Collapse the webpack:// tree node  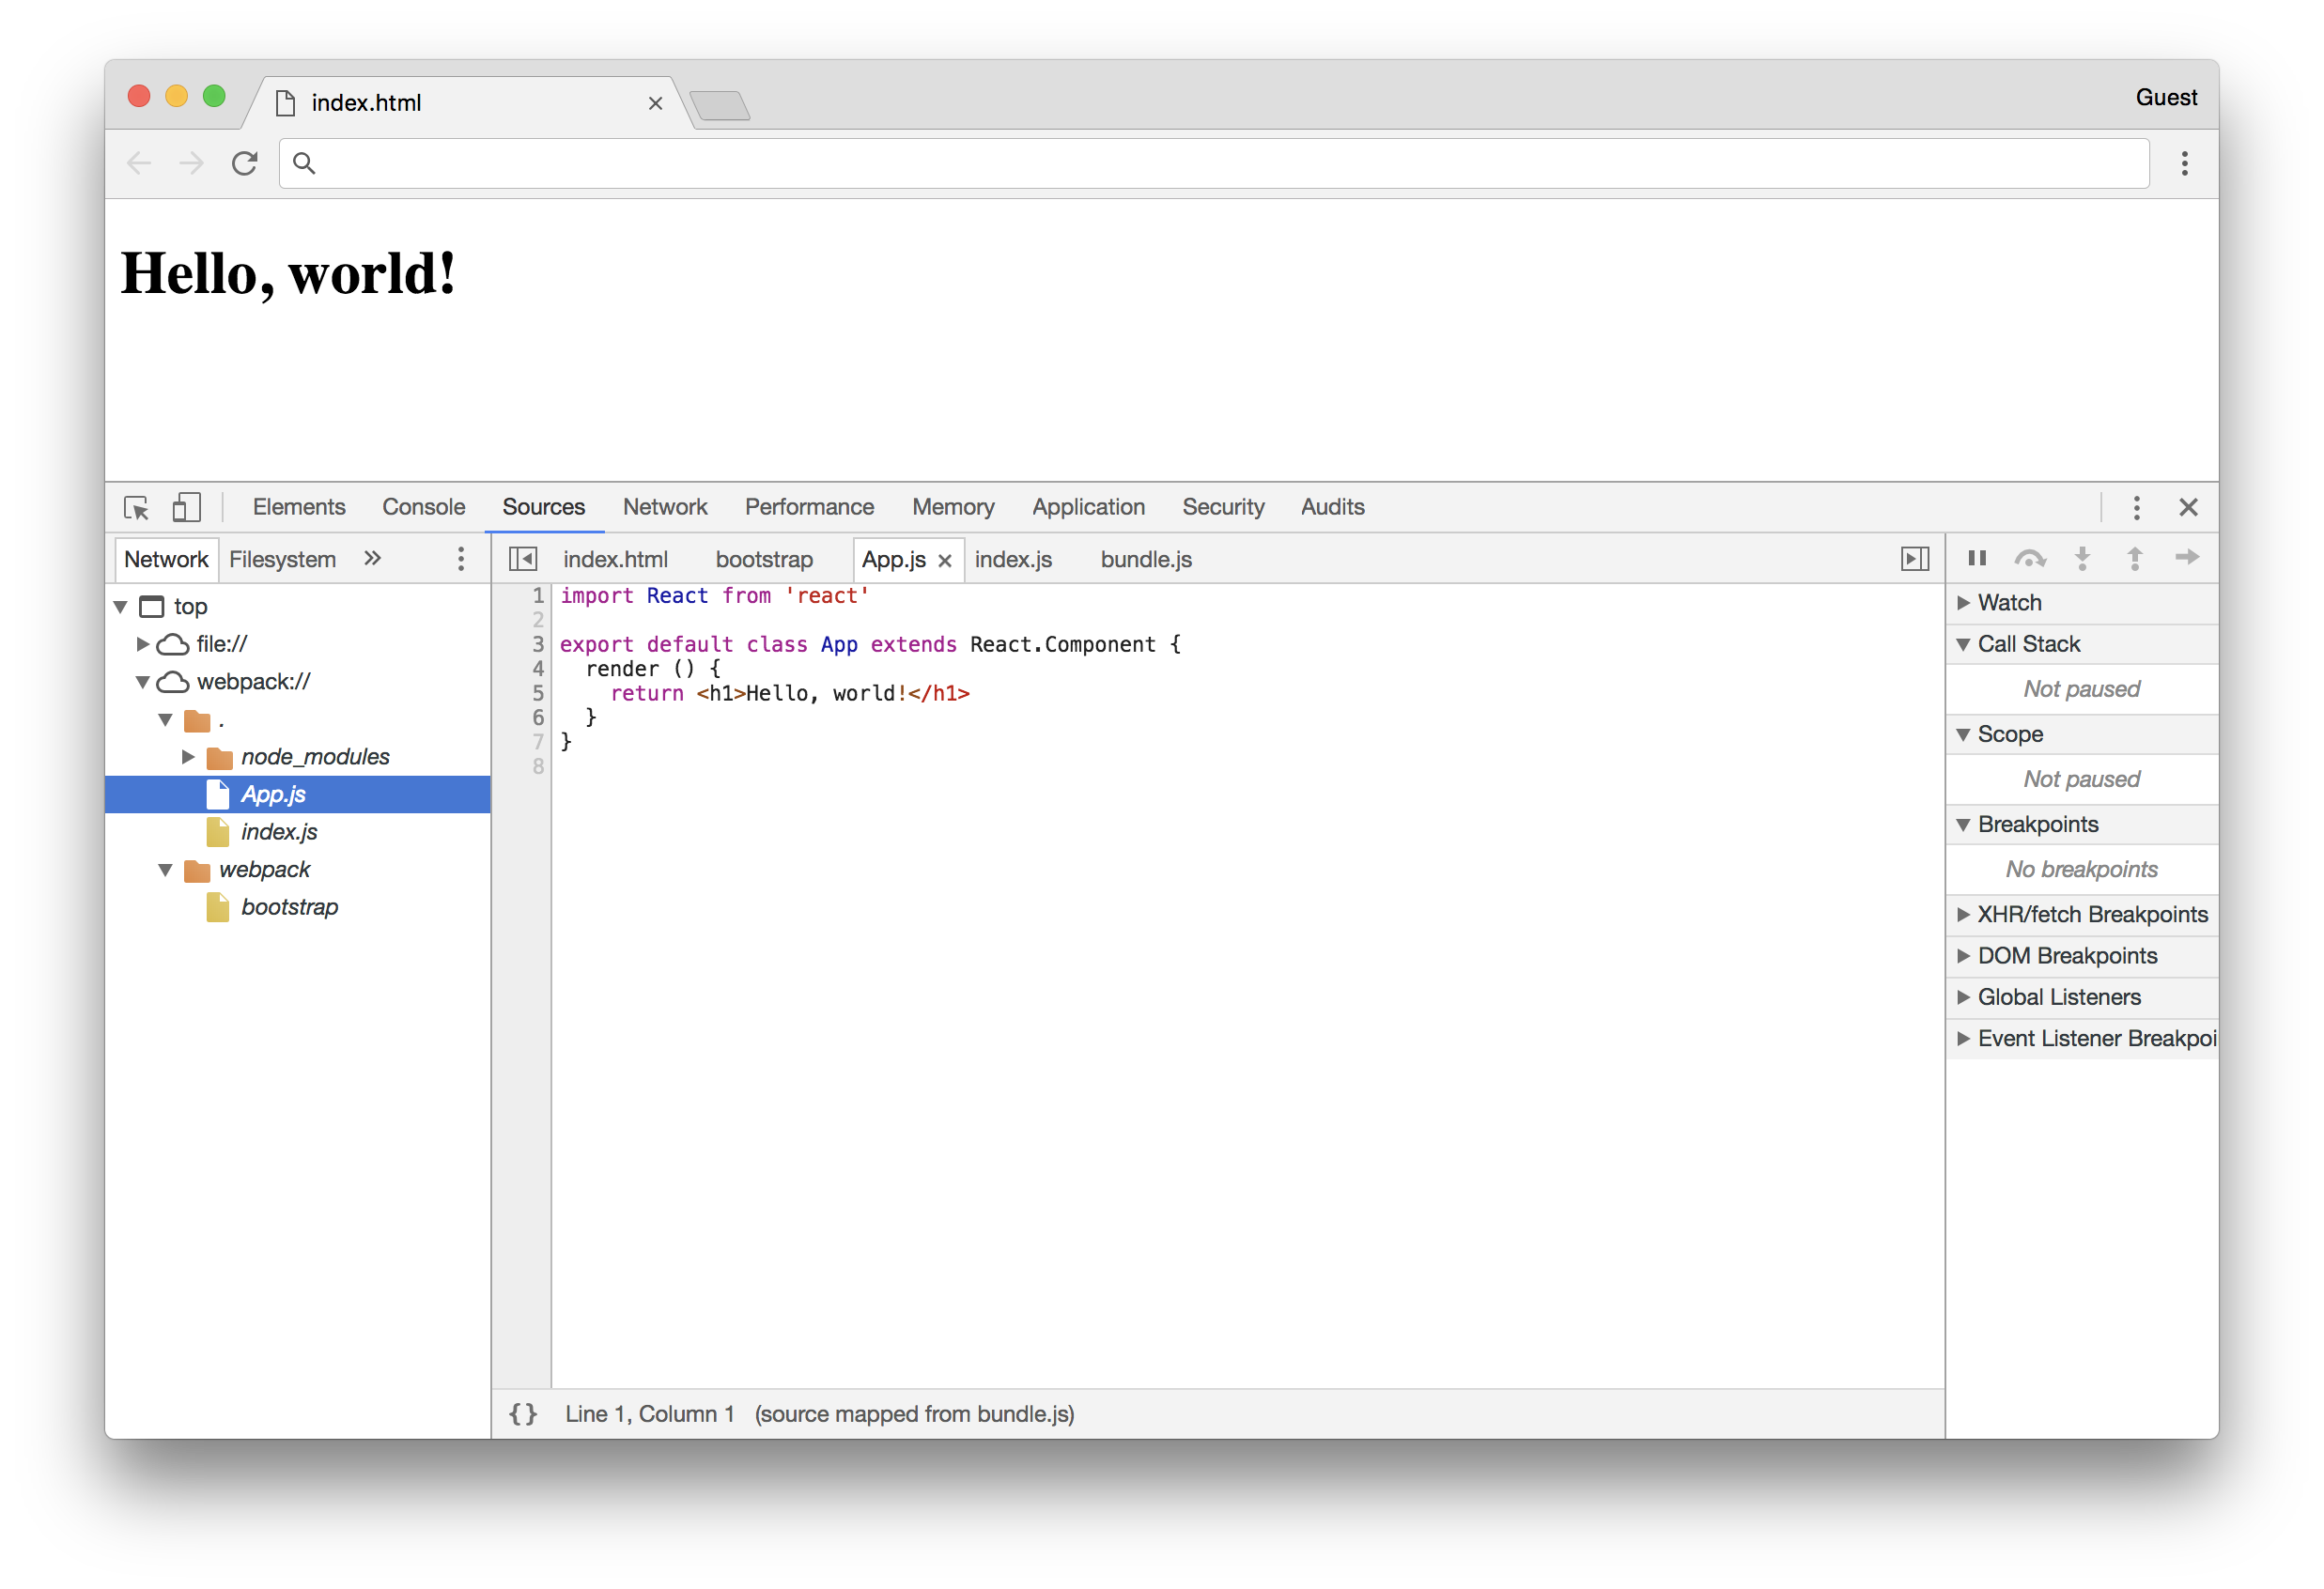click(143, 682)
